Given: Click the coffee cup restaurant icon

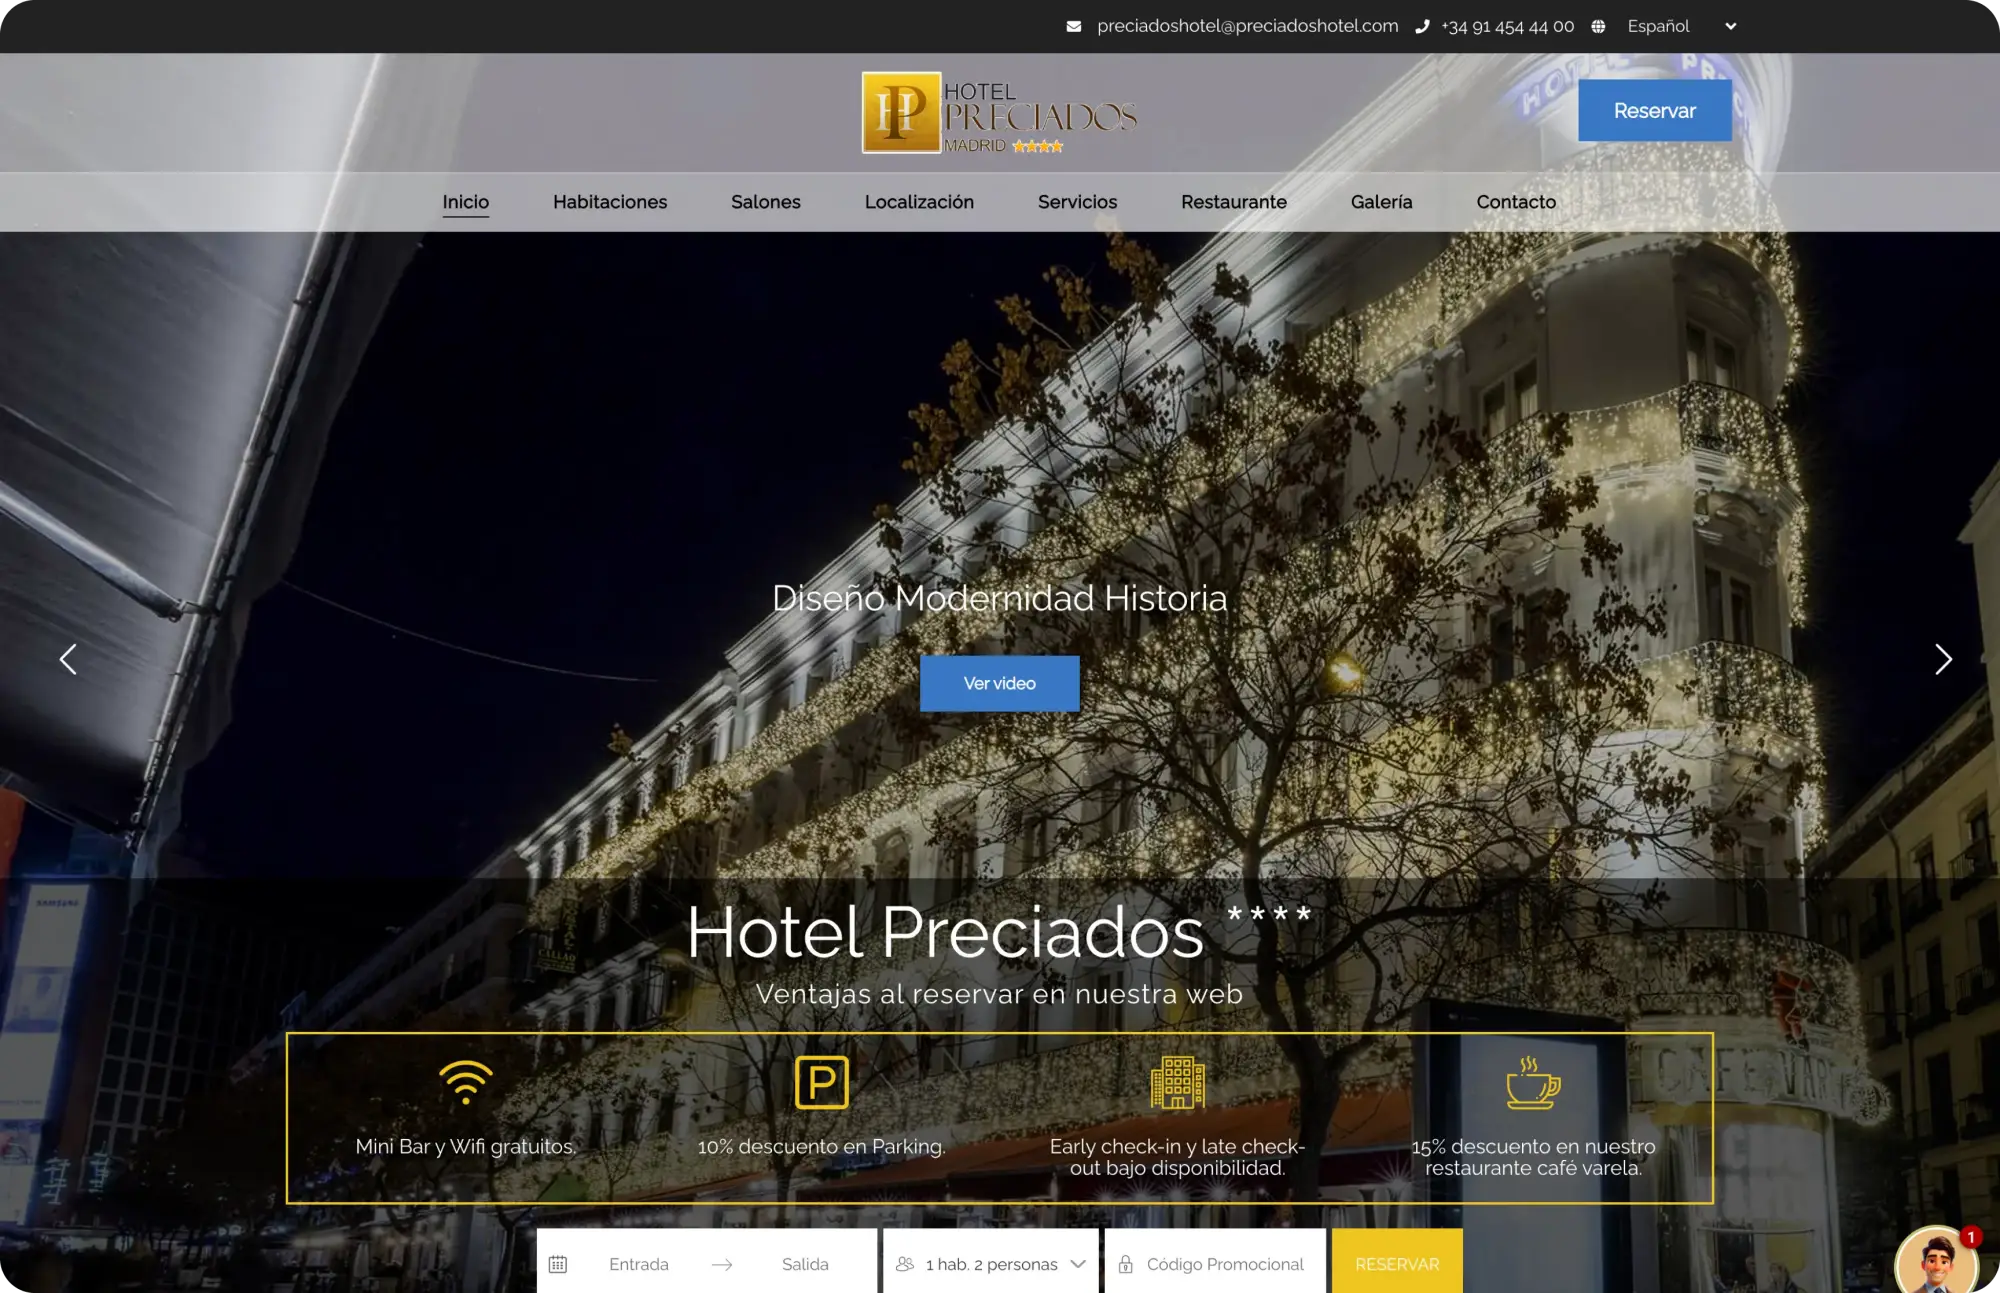Looking at the screenshot, I should click(1533, 1082).
